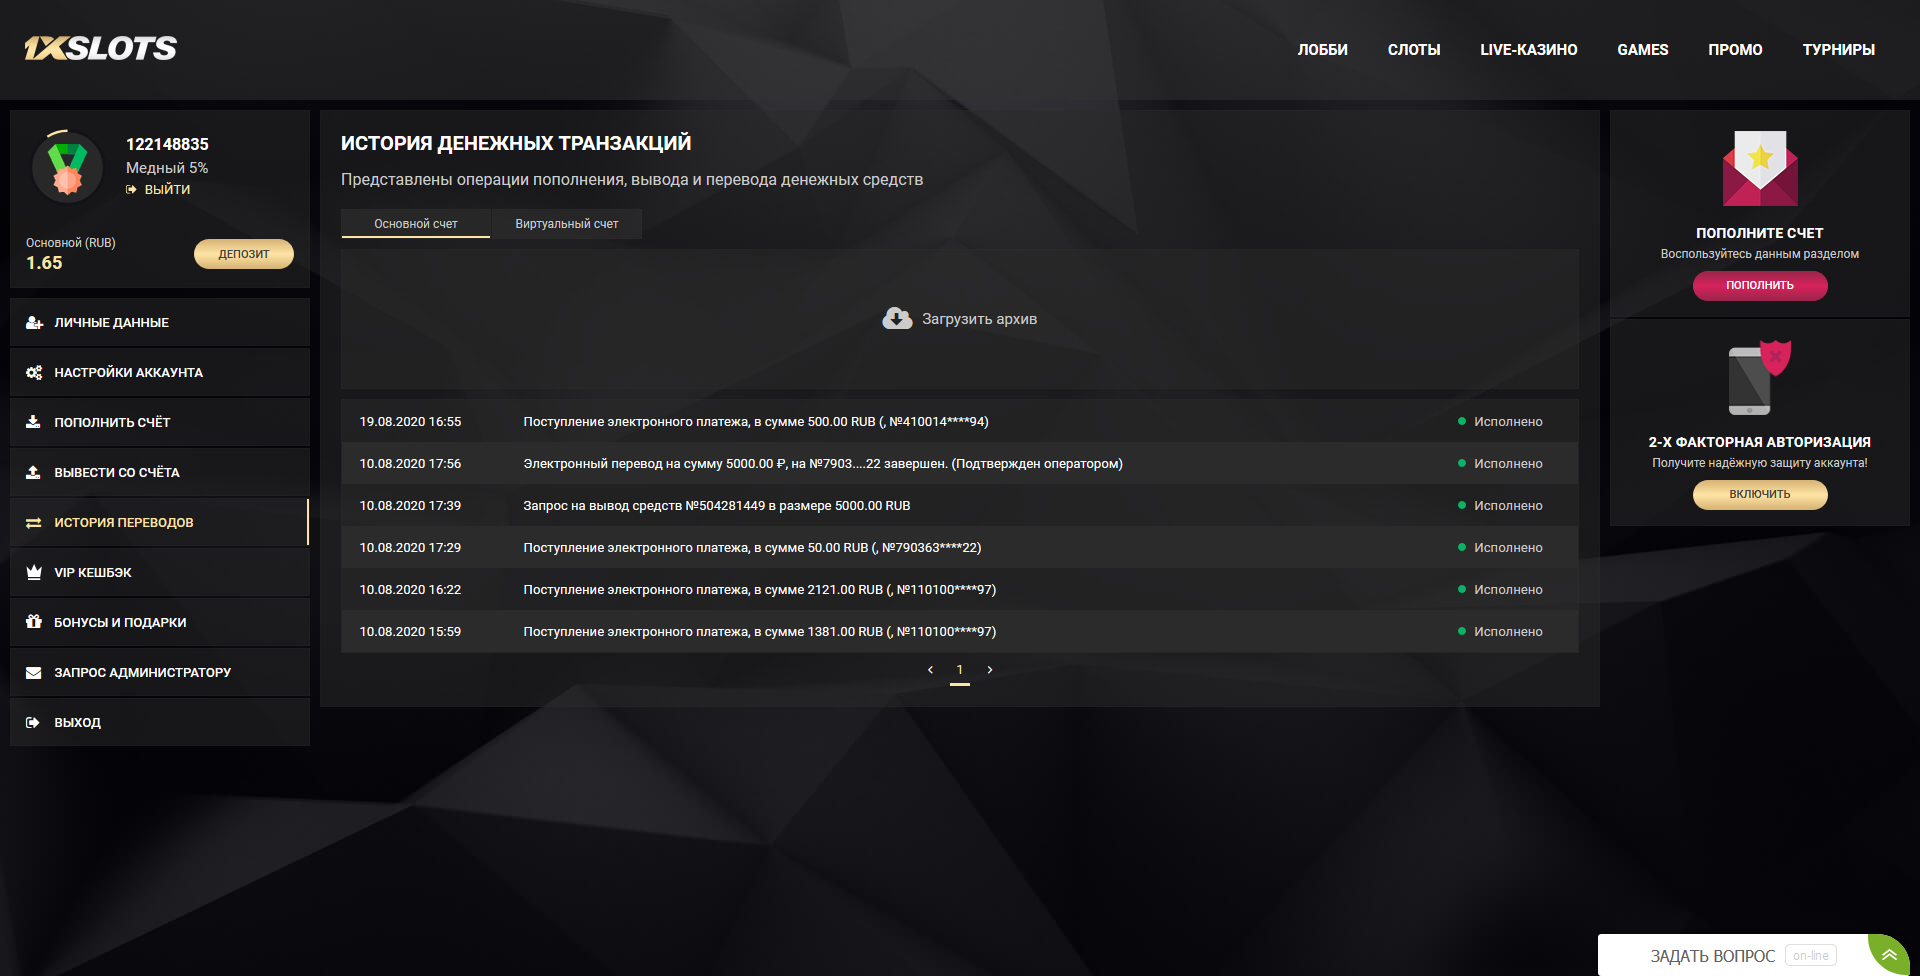Open the ПРОМО menu item
This screenshot has height=976, width=1920.
[1735, 49]
